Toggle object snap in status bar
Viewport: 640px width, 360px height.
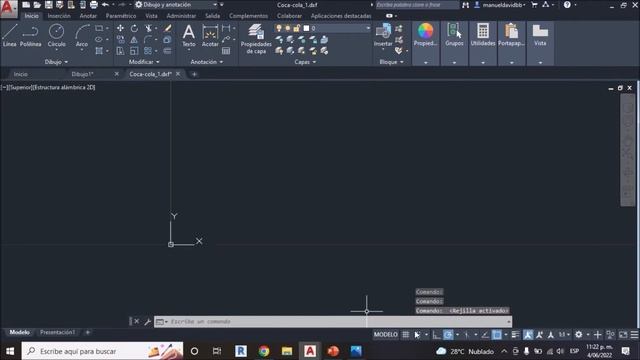click(496, 335)
